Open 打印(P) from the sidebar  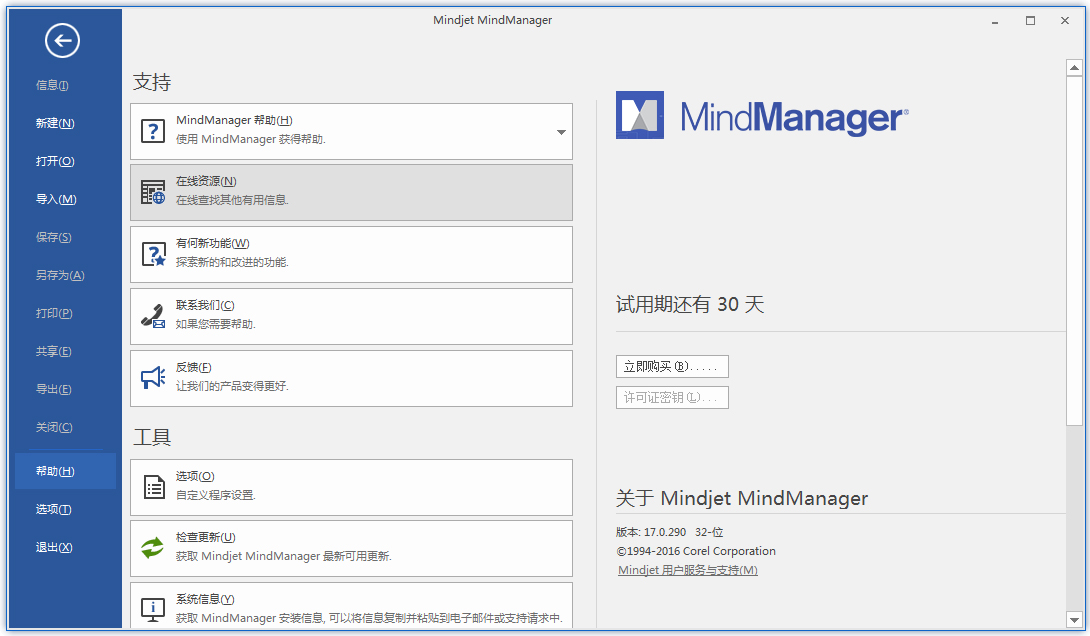pos(54,313)
